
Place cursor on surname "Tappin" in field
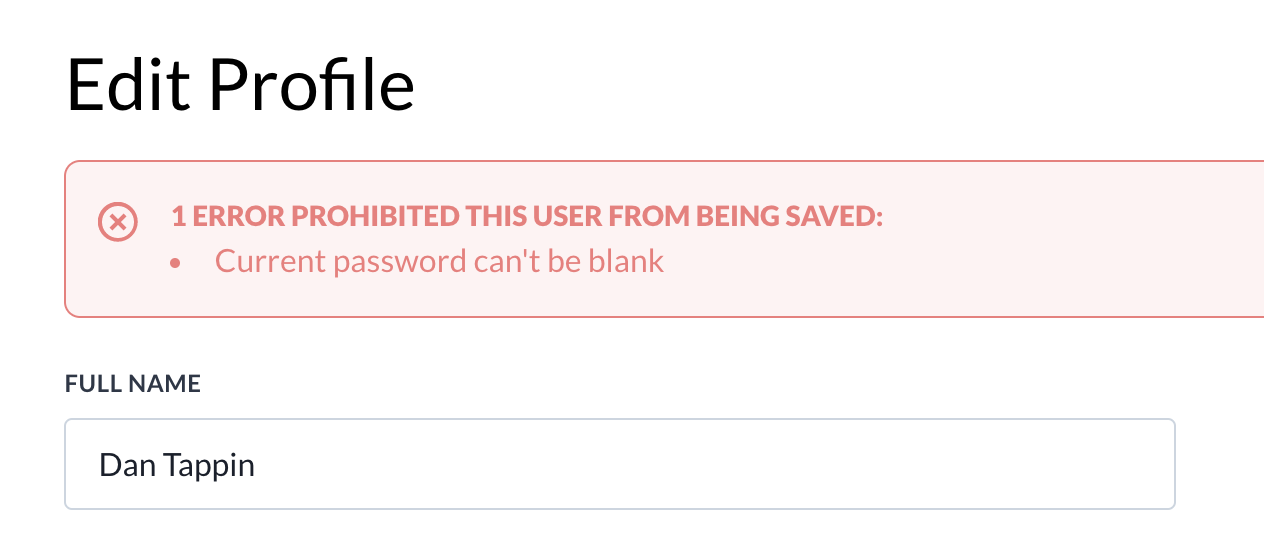pyautogui.click(x=212, y=466)
